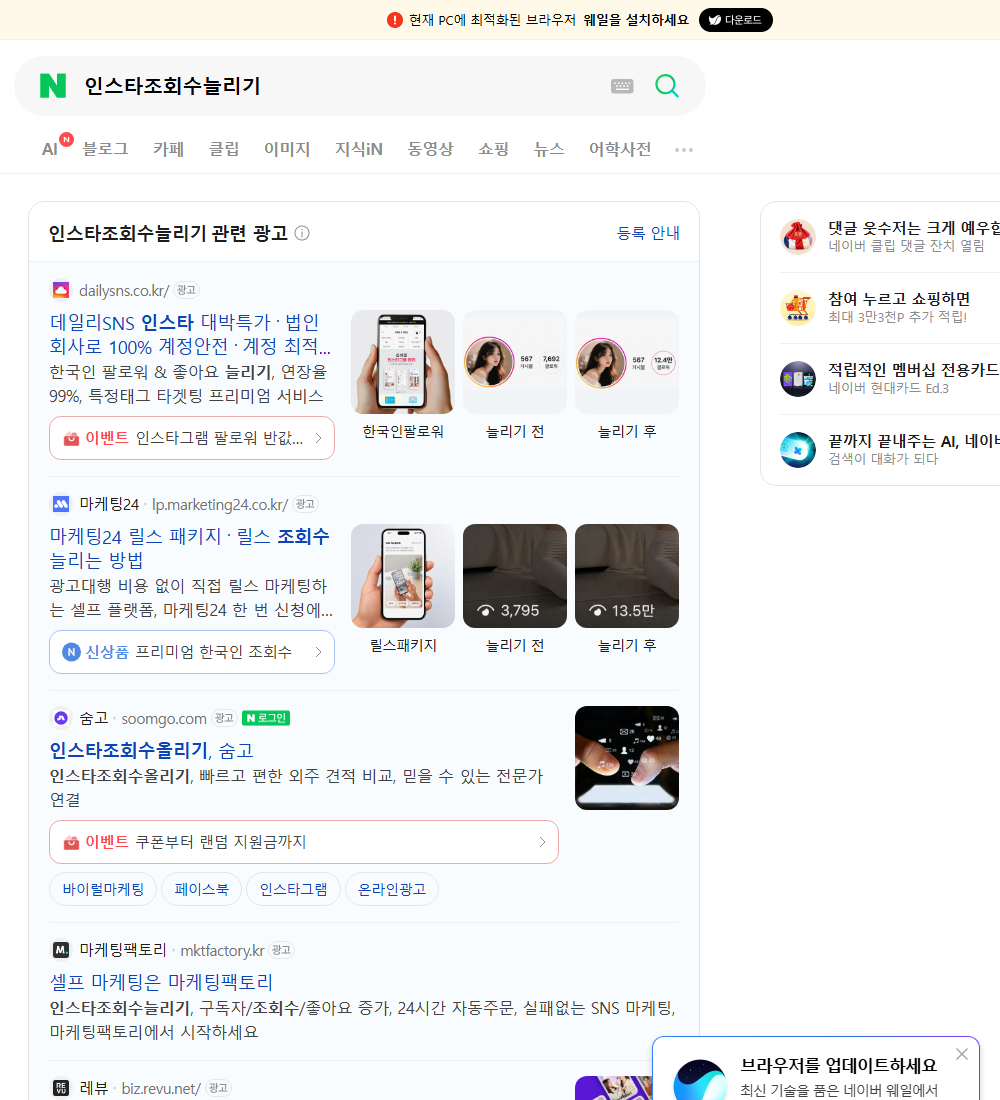Click the N 로그인 badge next to soomgo.com

tap(266, 718)
